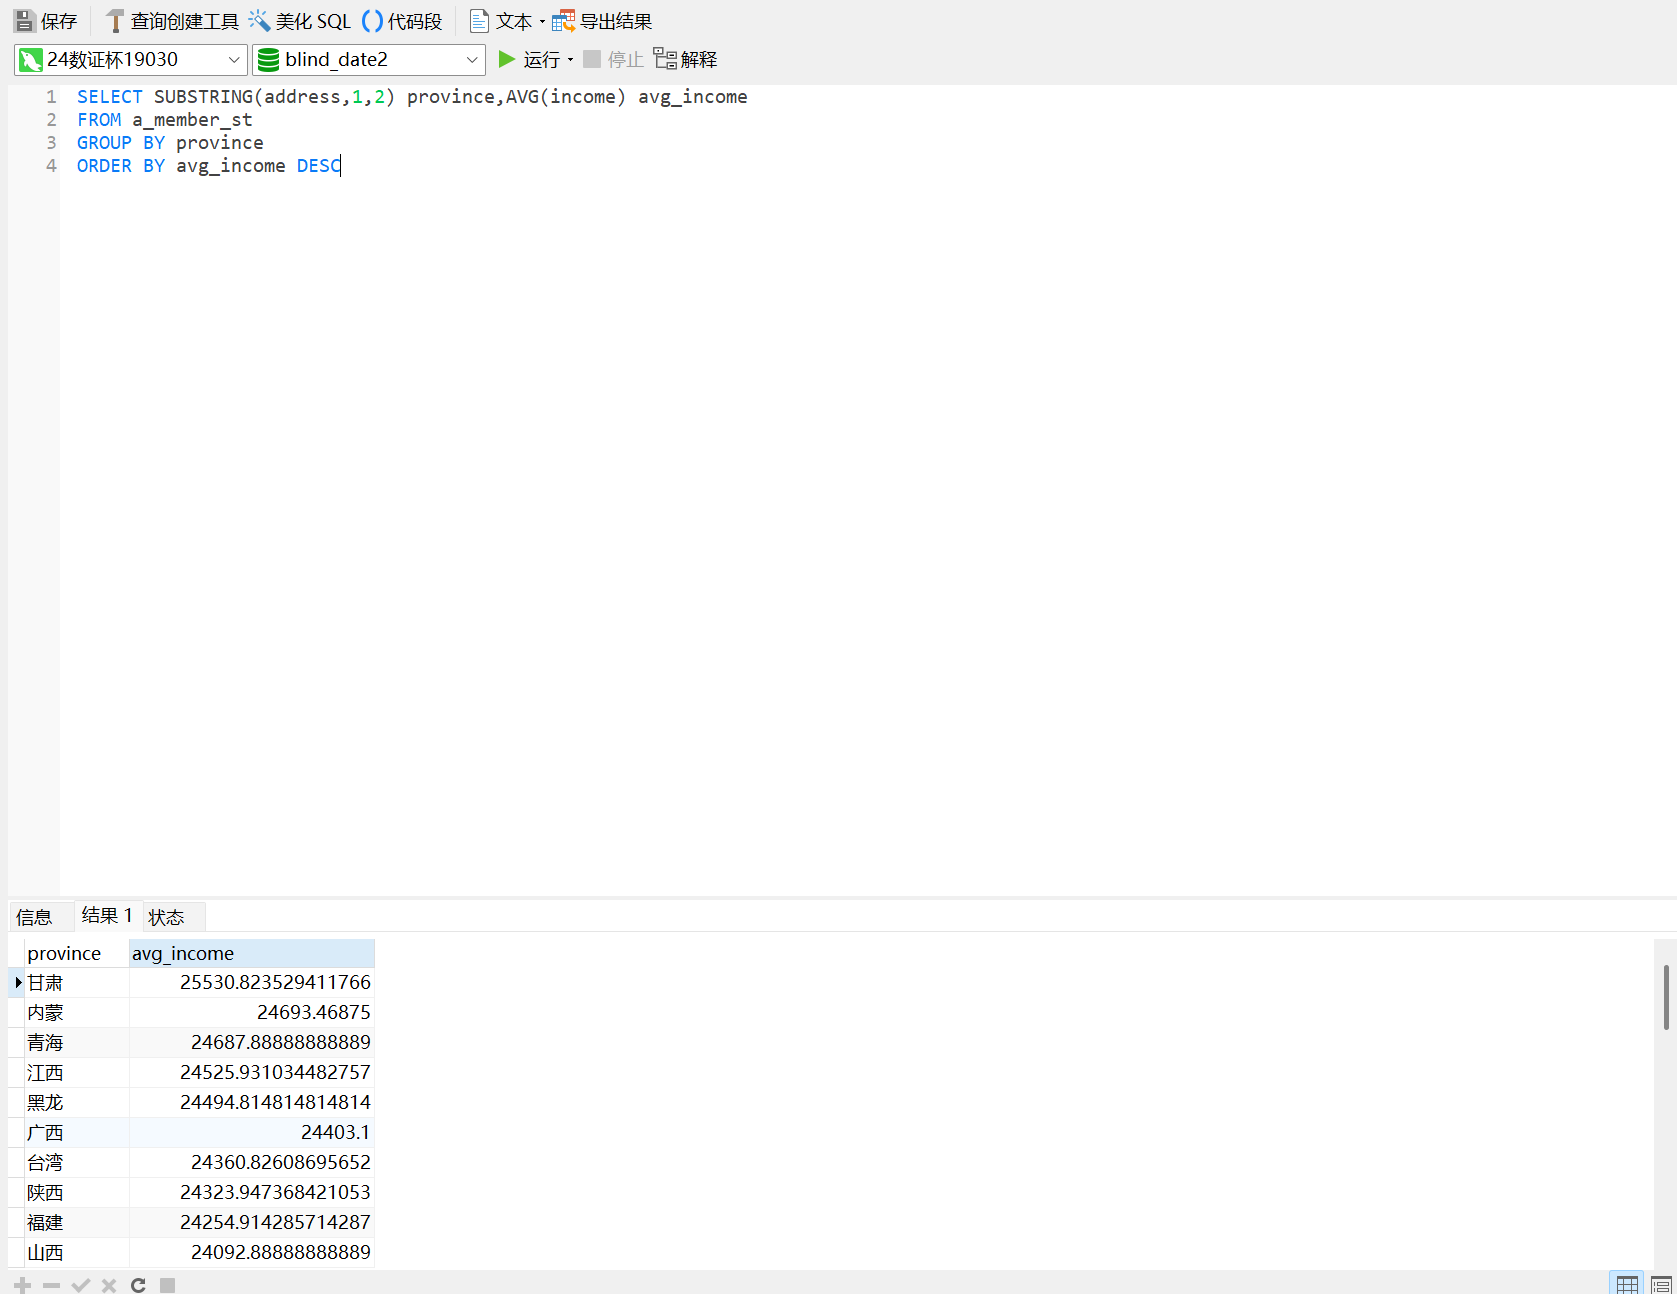Click the province column header
This screenshot has width=1677, height=1294.
76,953
